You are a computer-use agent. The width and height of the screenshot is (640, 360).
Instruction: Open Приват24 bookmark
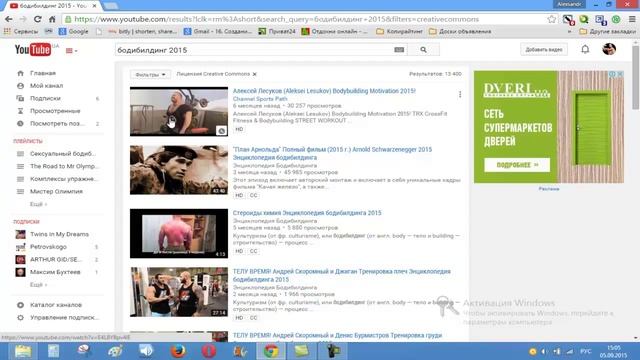277,31
